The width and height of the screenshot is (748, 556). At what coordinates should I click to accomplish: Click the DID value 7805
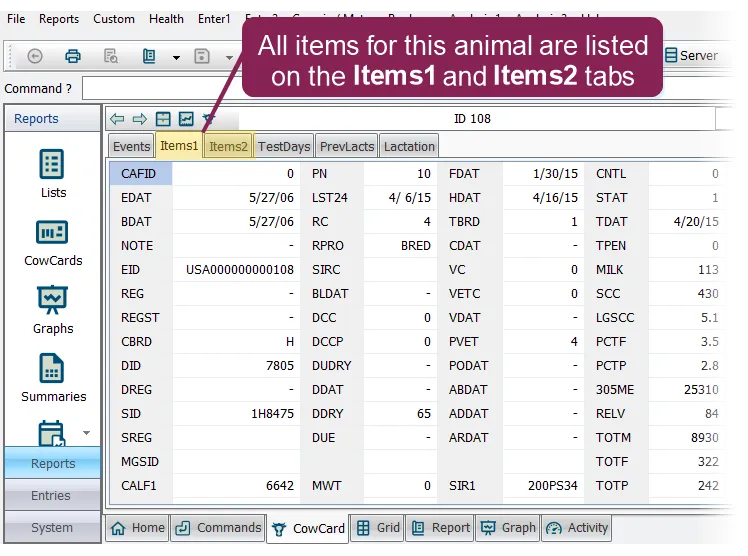(280, 366)
